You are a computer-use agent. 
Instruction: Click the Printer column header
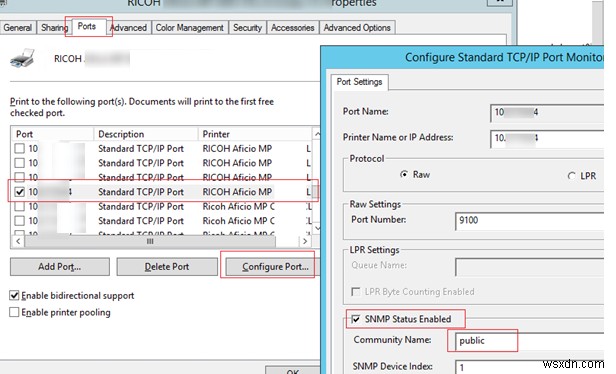[254, 134]
